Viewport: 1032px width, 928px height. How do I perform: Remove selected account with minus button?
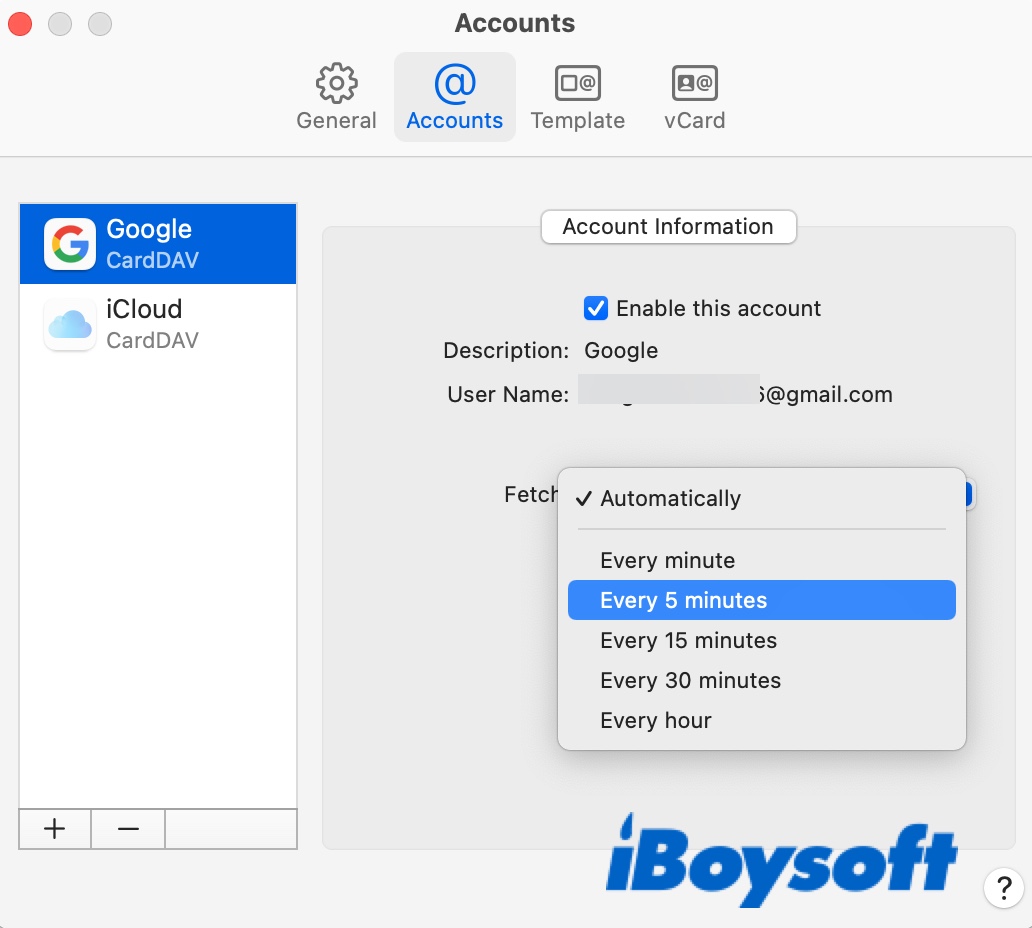pyautogui.click(x=128, y=829)
